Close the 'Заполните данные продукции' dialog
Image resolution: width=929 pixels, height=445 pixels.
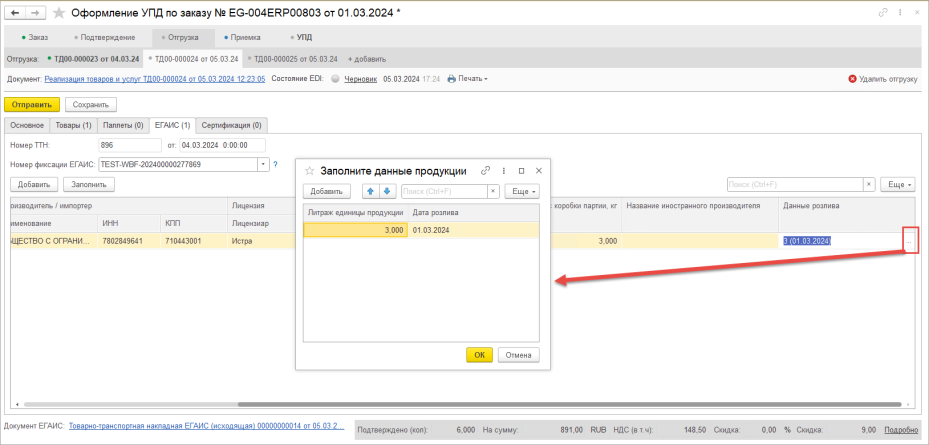coord(539,171)
